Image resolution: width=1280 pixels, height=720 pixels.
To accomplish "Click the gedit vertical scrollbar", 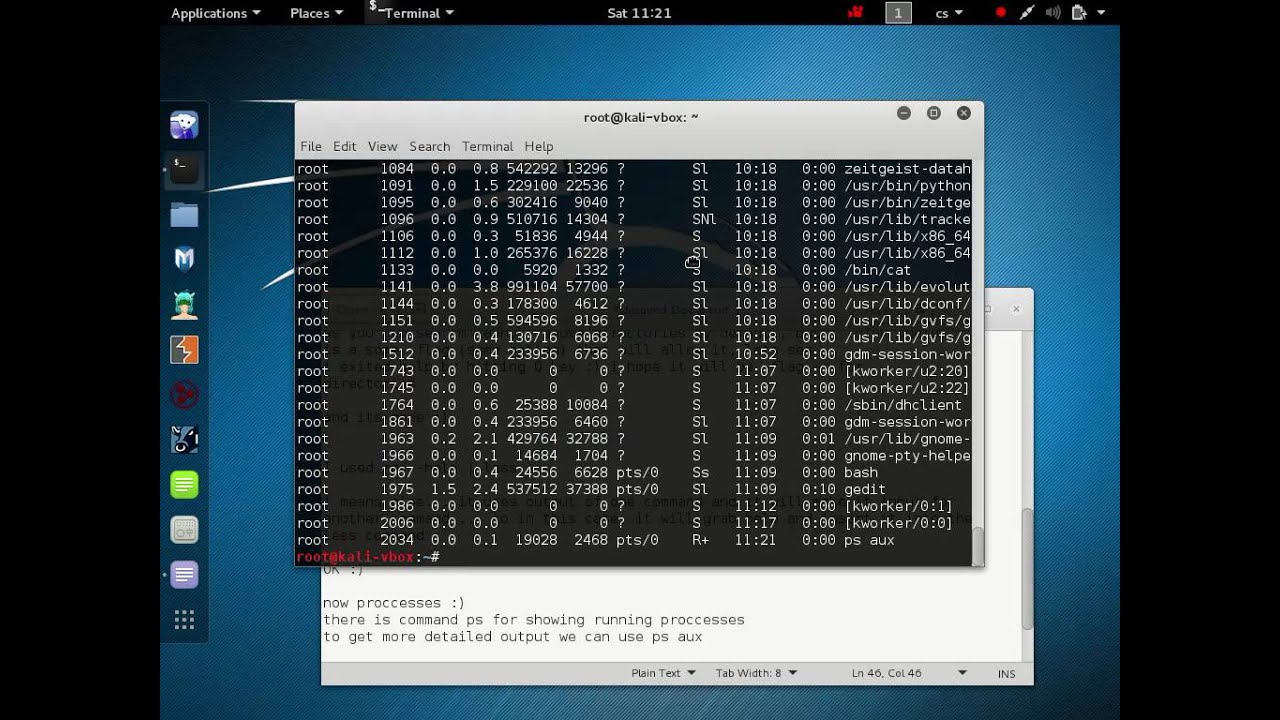I will [1026, 570].
